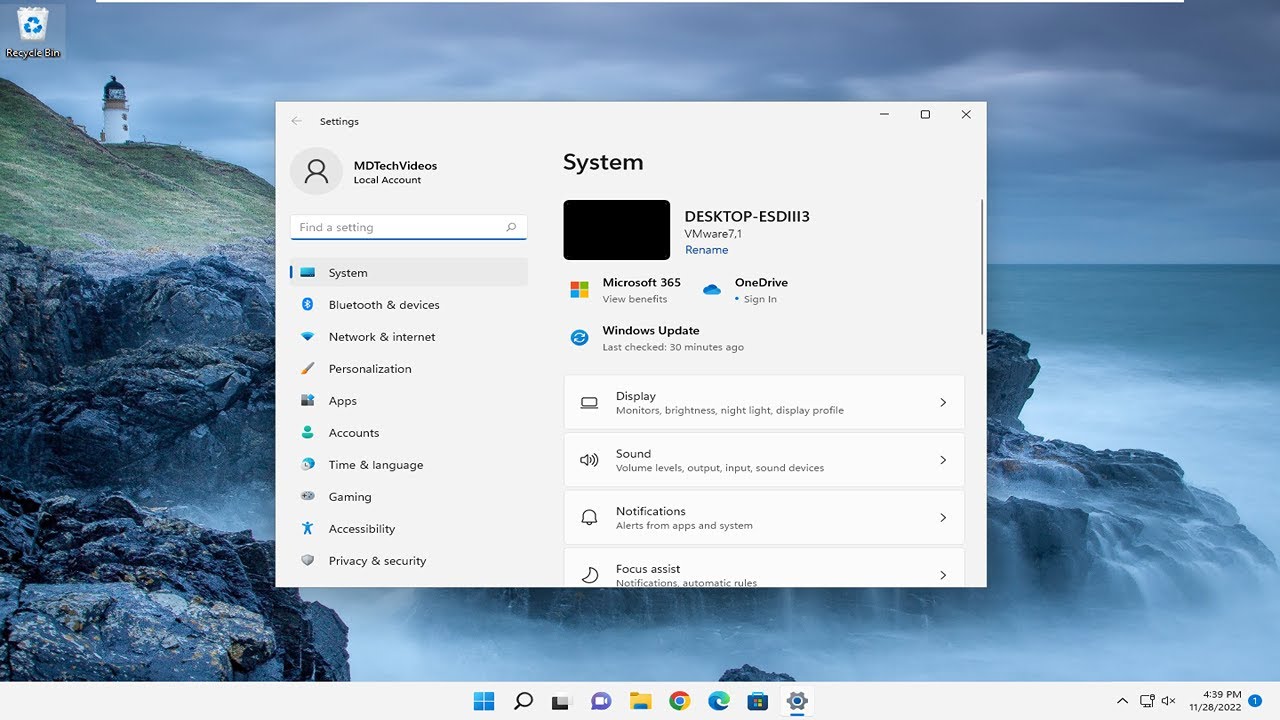1280x720 pixels.
Task: Open Apps settings category
Action: click(409, 400)
